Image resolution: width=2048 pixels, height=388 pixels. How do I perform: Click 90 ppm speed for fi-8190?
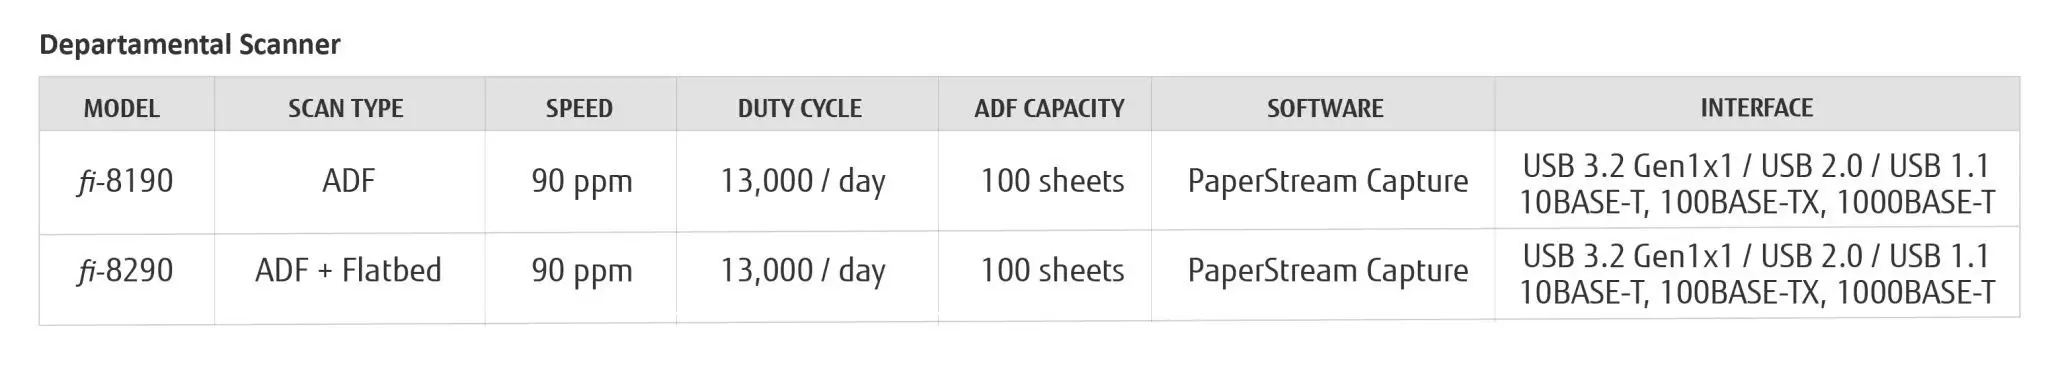coord(582,182)
